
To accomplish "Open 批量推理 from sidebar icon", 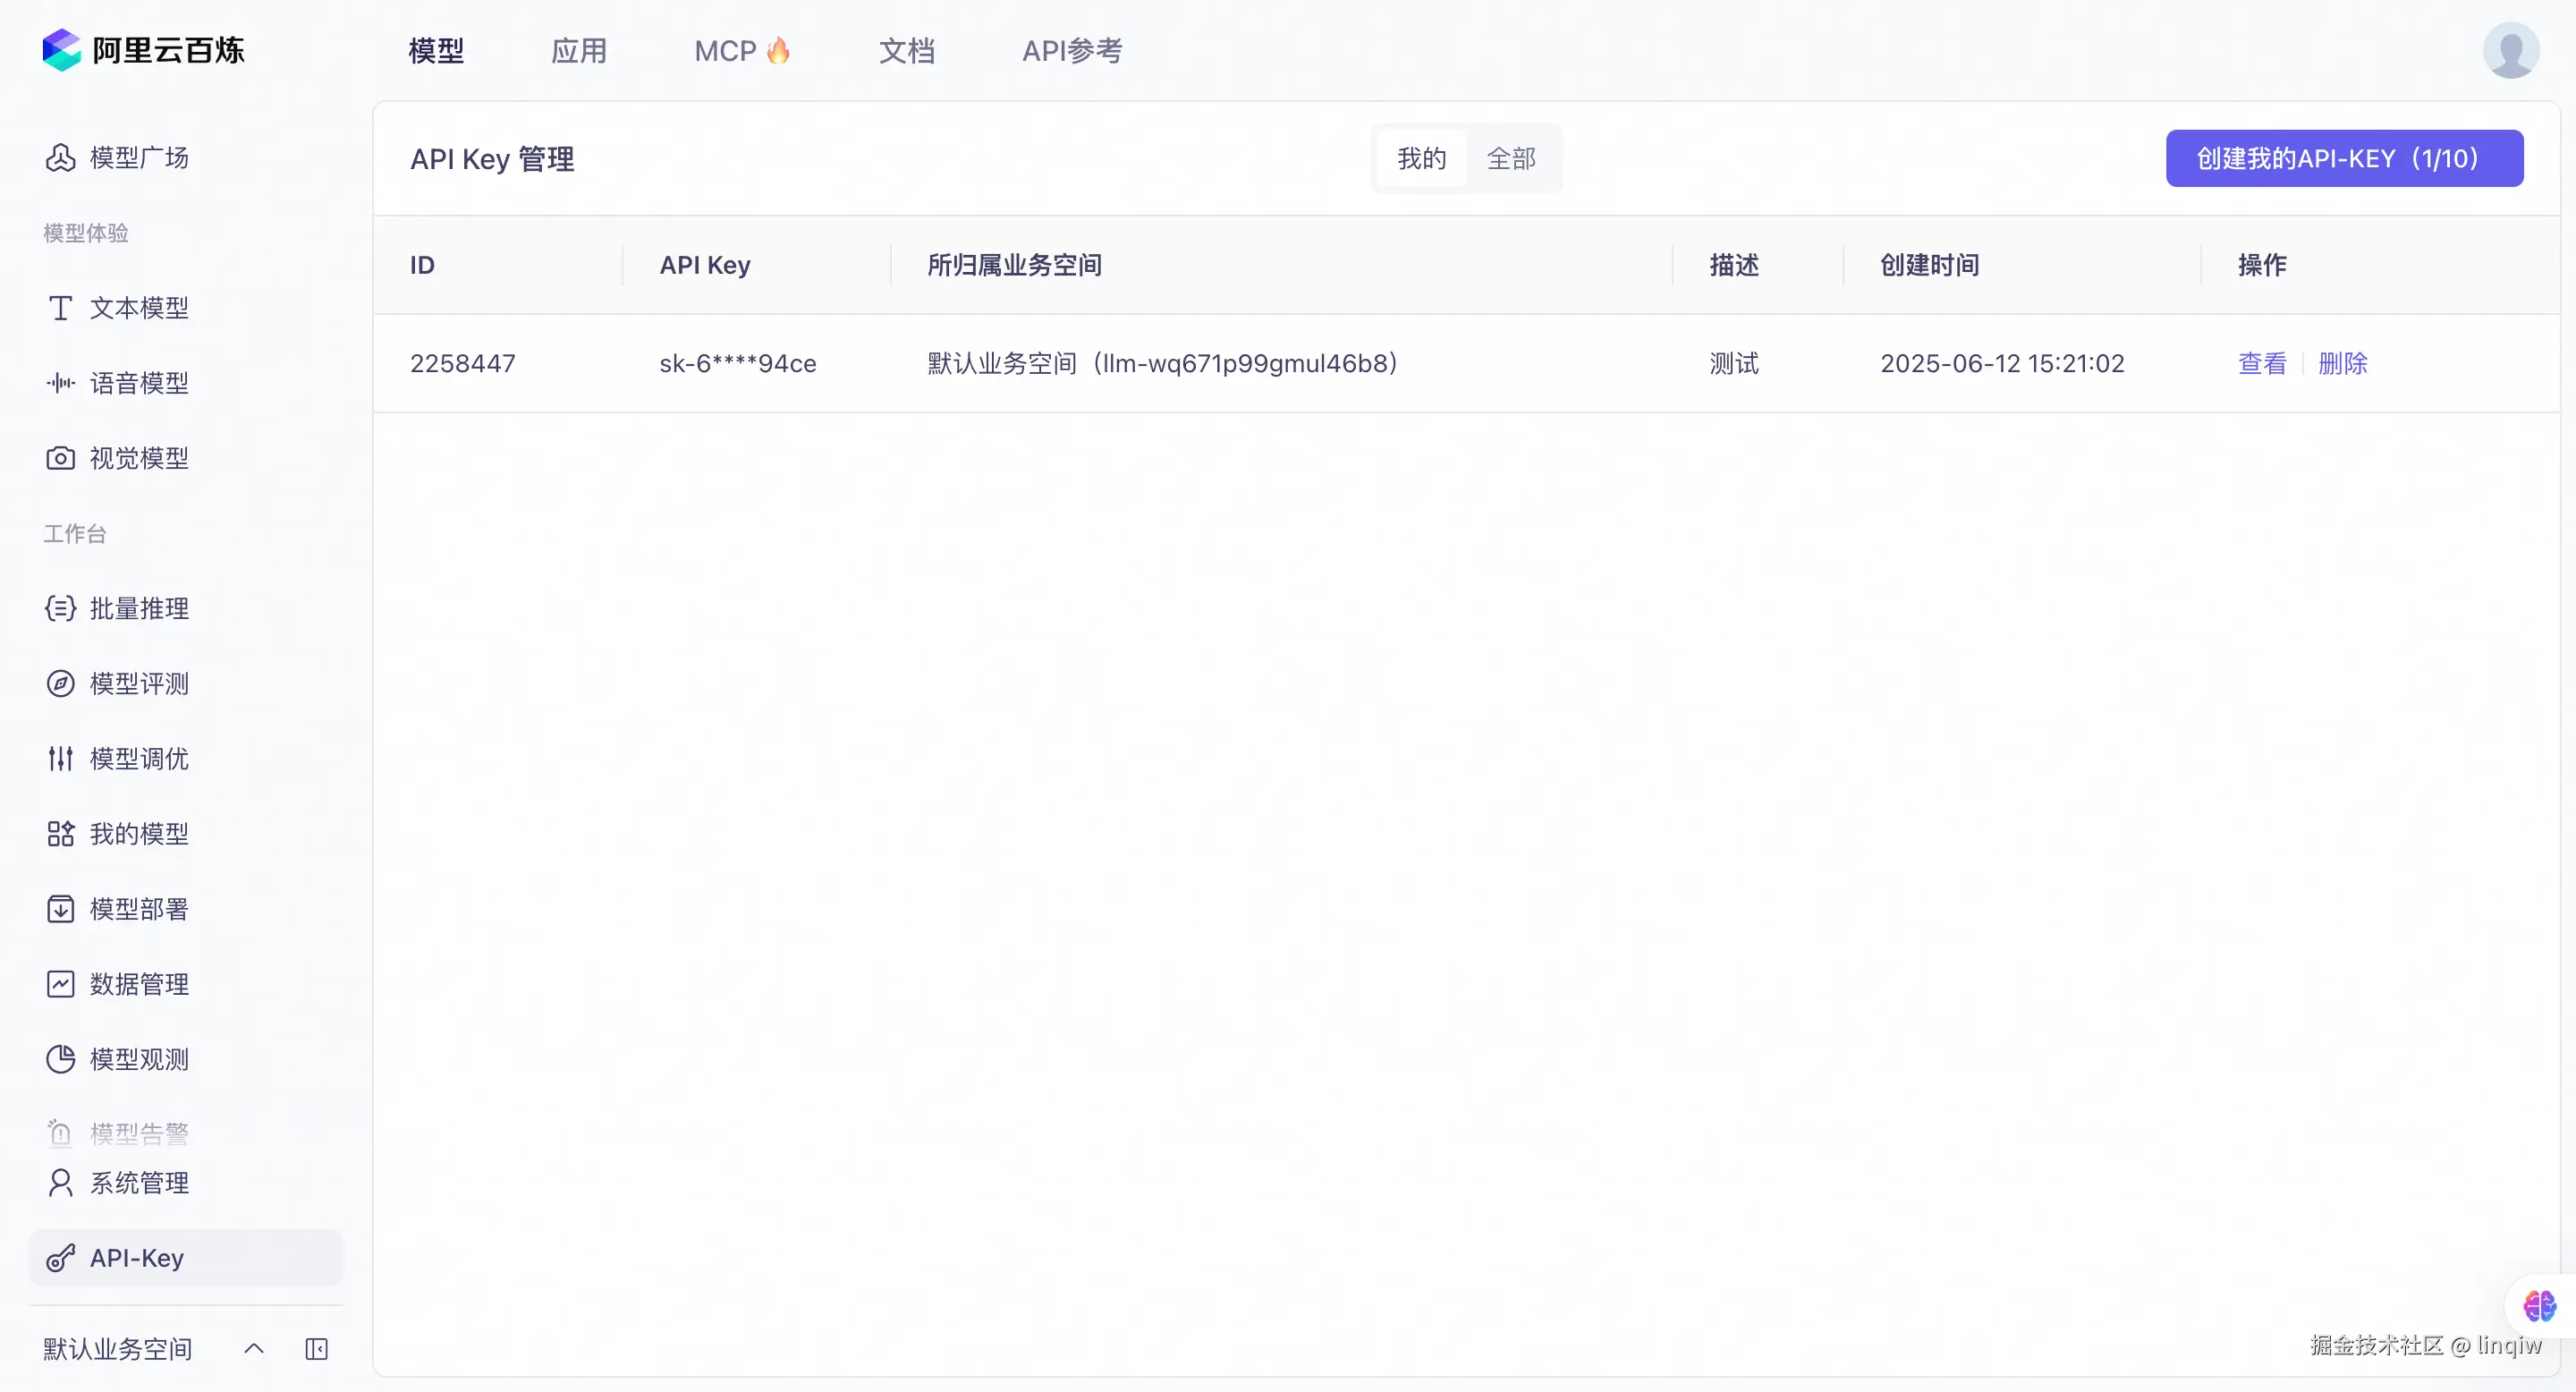I will coord(60,608).
